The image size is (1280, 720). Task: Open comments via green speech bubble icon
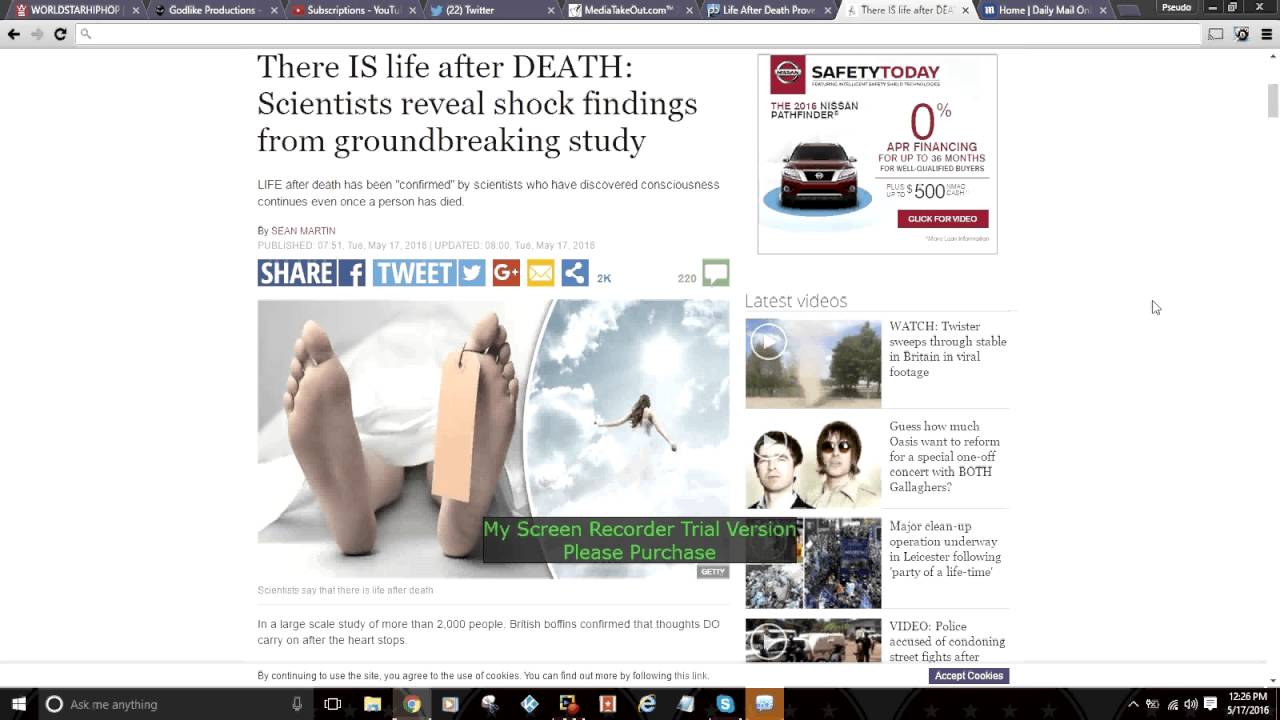click(716, 273)
